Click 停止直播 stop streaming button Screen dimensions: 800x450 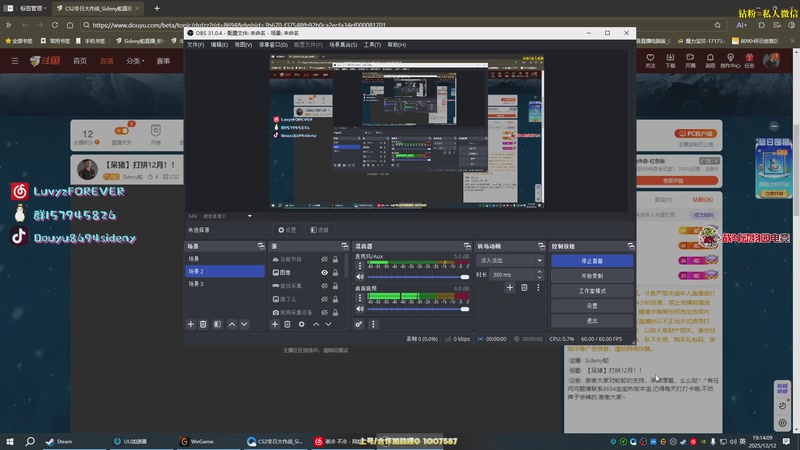pyautogui.click(x=592, y=261)
